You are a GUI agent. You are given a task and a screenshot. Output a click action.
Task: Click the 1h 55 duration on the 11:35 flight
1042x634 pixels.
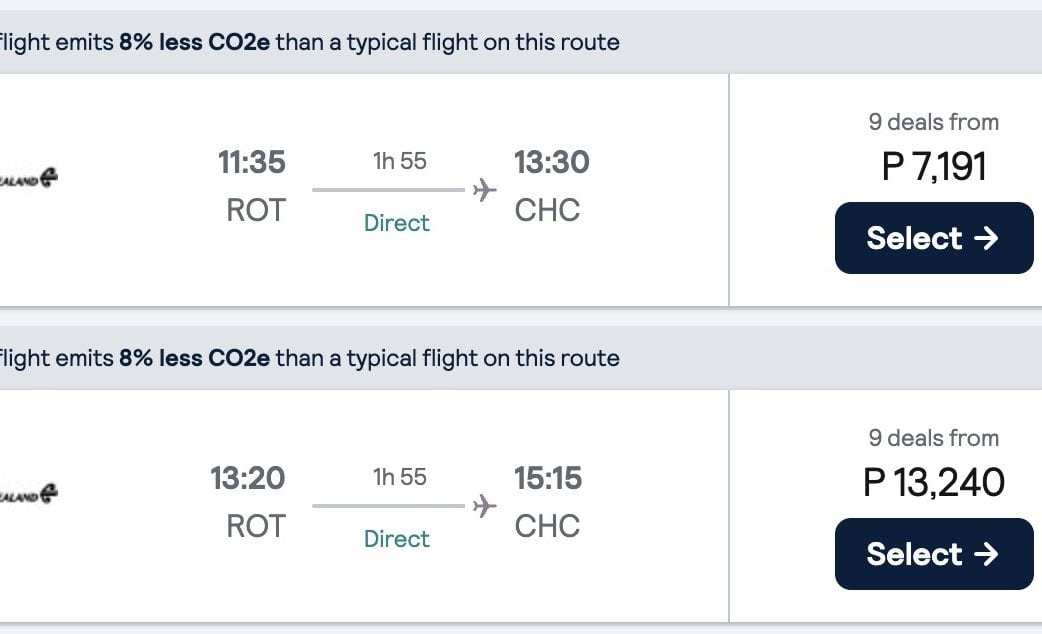click(400, 161)
